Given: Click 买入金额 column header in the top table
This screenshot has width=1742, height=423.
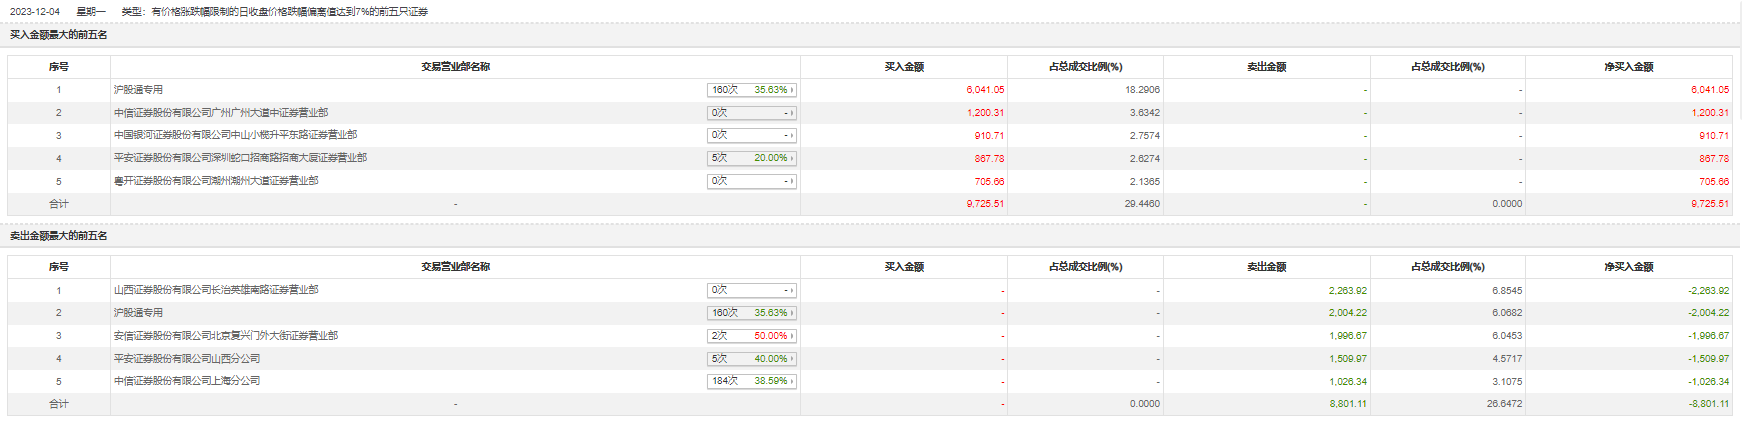Looking at the screenshot, I should [x=904, y=67].
